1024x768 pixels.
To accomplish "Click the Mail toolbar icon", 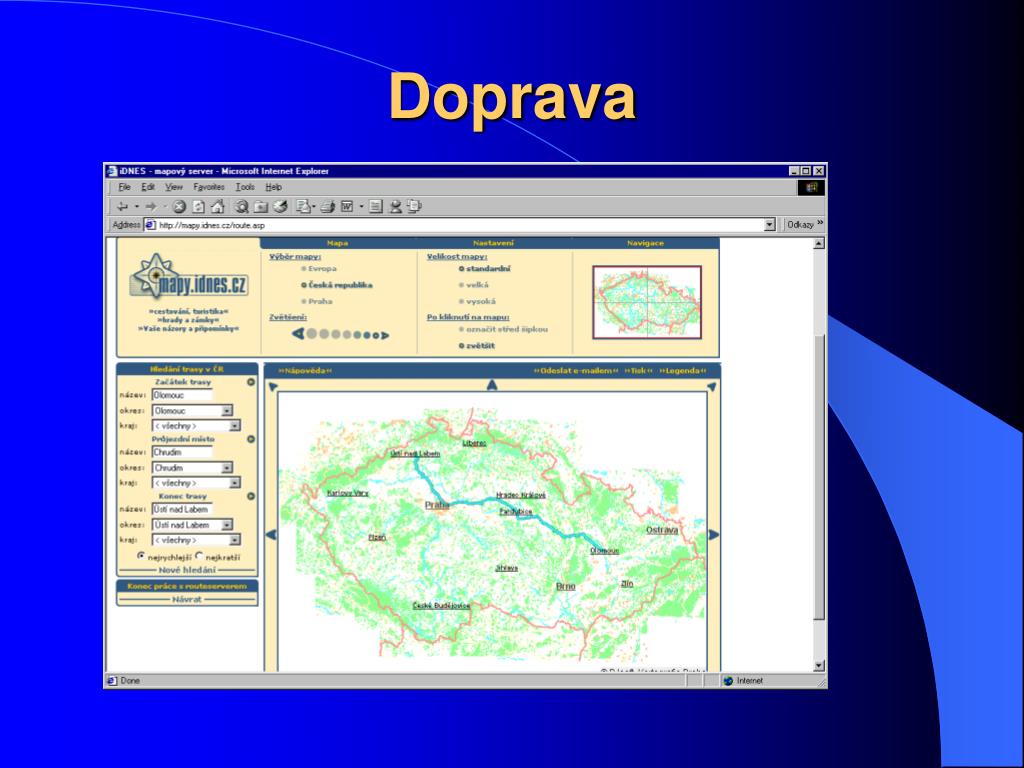I will [303, 207].
